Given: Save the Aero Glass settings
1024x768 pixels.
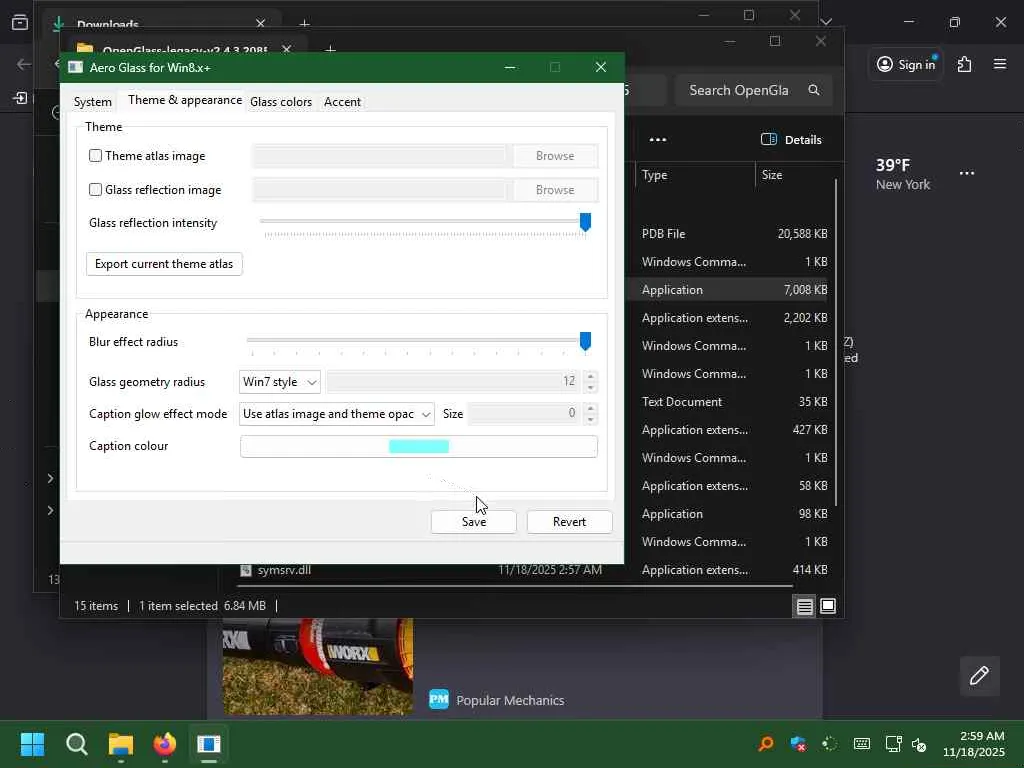Looking at the screenshot, I should [x=473, y=522].
